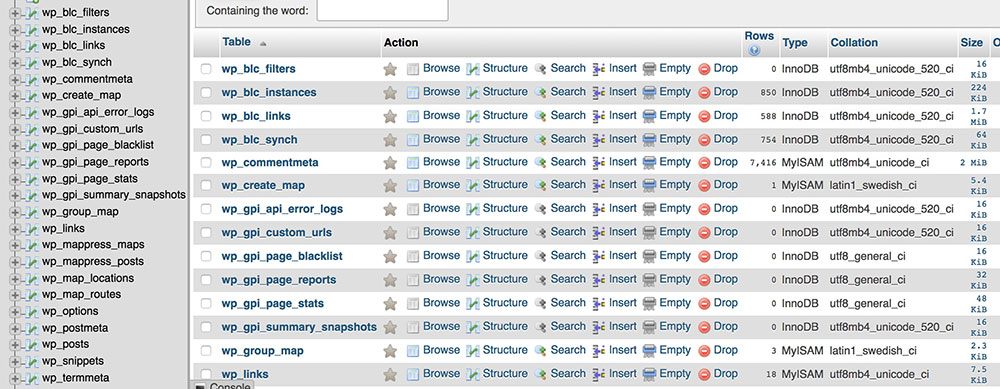1000x389 pixels.
Task: Open Structure icon for wp_blc_links
Action: click(x=473, y=116)
